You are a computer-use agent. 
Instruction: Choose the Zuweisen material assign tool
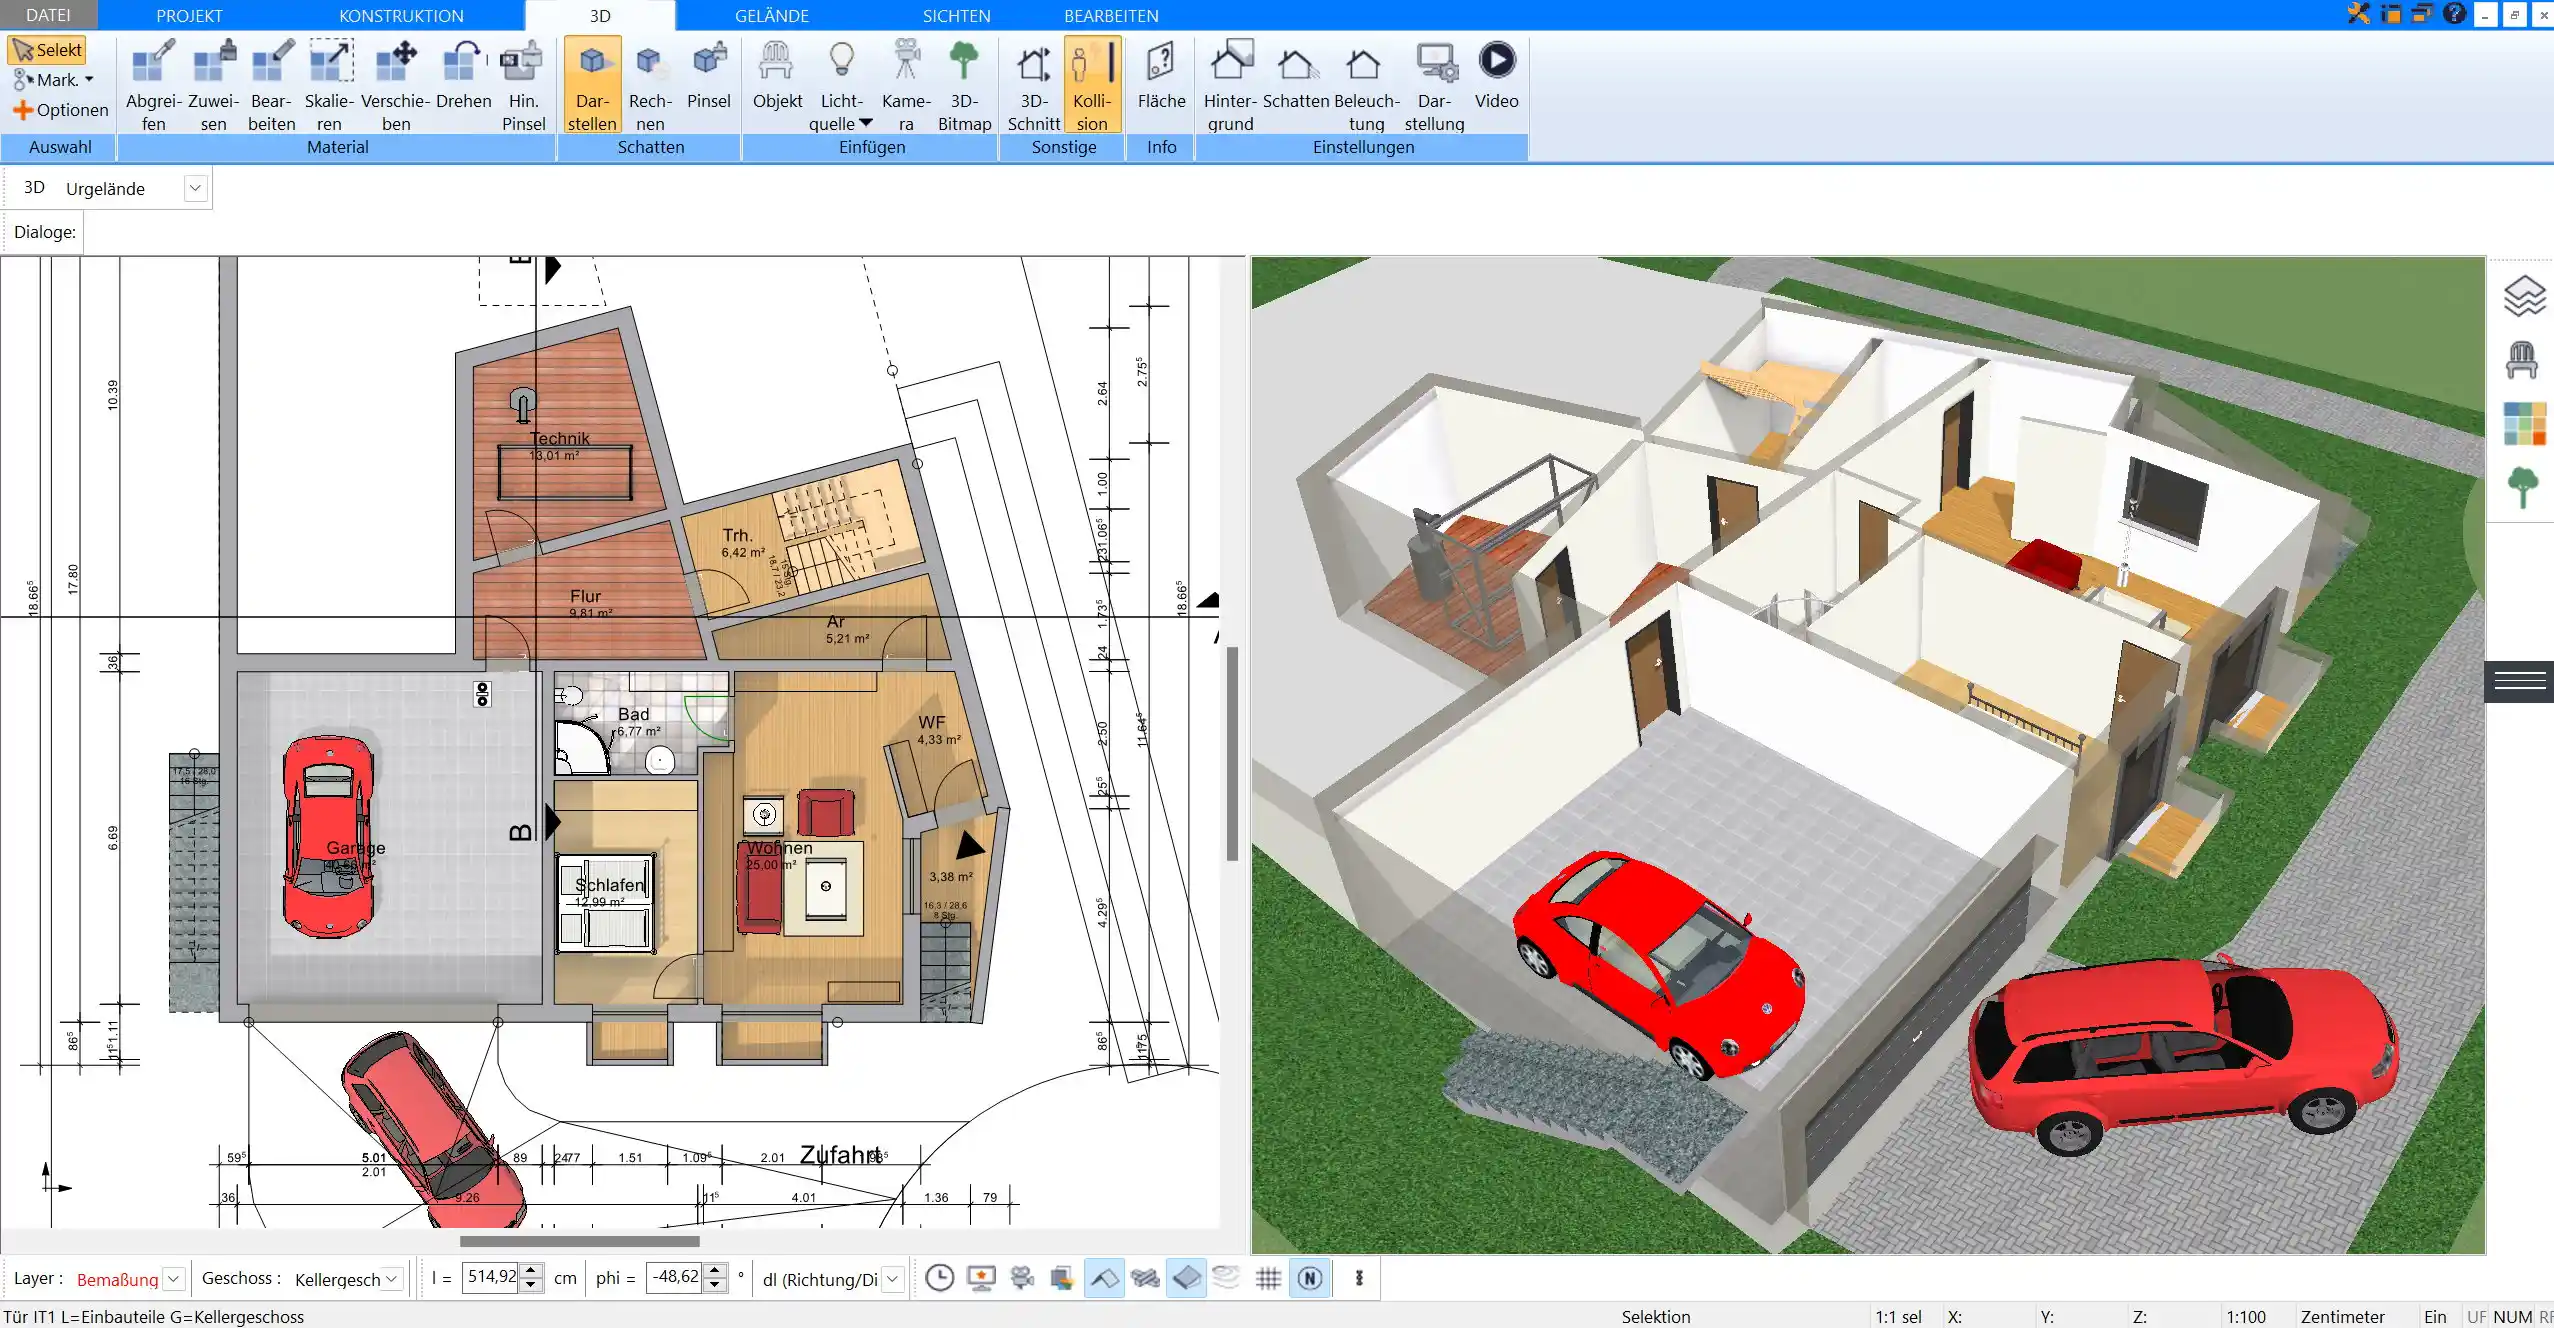(213, 85)
